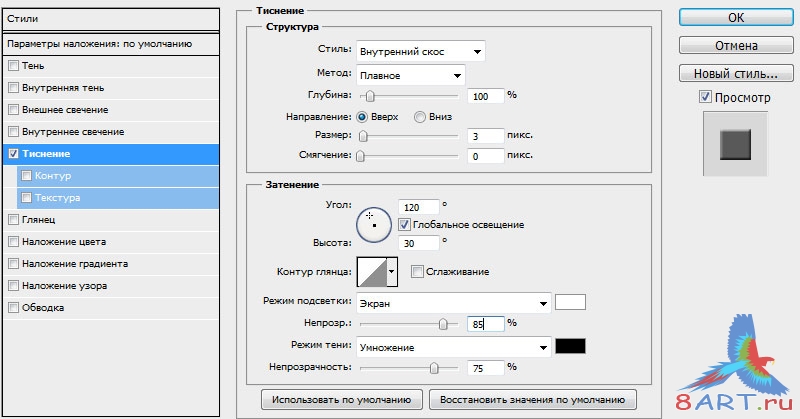Screen dimensions: 800x419
Task: Click the Отмена button
Action: 736,45
